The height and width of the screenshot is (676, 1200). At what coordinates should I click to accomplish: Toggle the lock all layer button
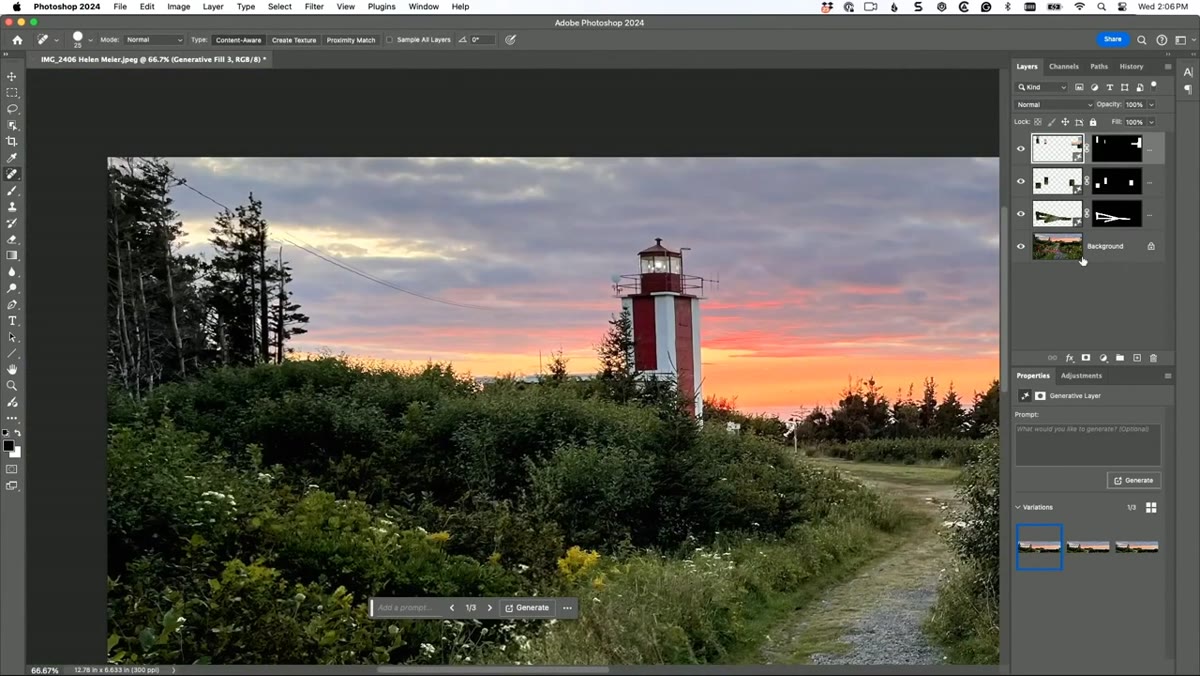tap(1093, 122)
